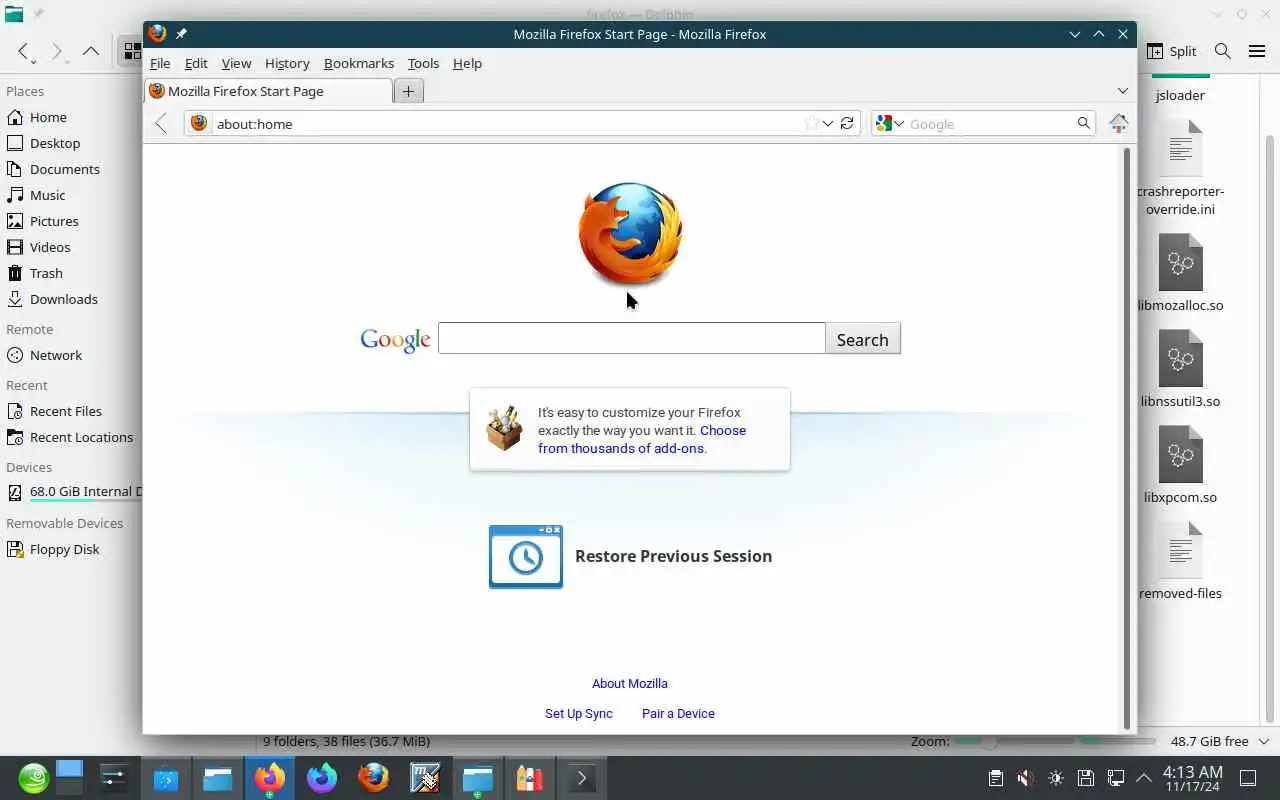1280x800 pixels.
Task: Click the Pair a Device link
Action: [x=678, y=713]
